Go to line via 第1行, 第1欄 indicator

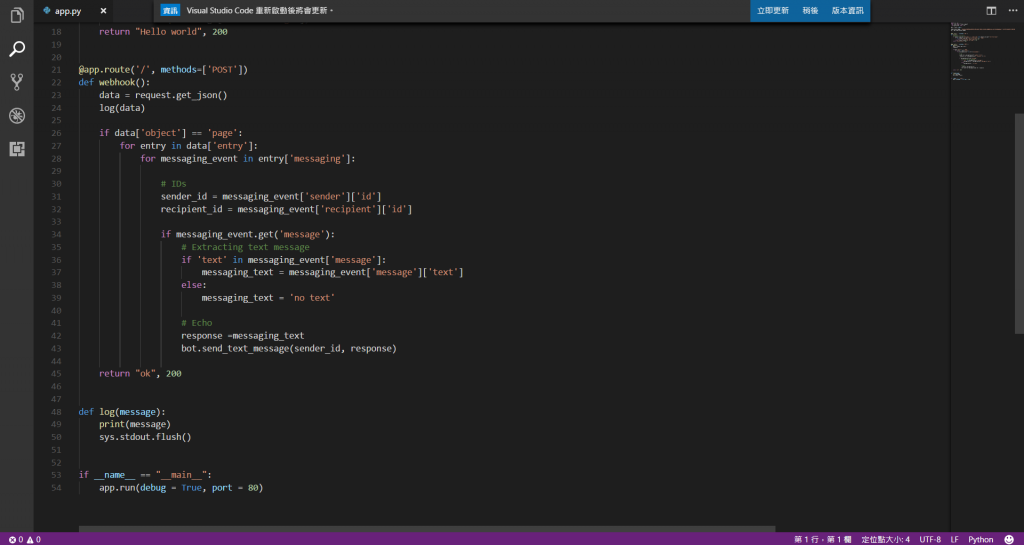pos(822,539)
